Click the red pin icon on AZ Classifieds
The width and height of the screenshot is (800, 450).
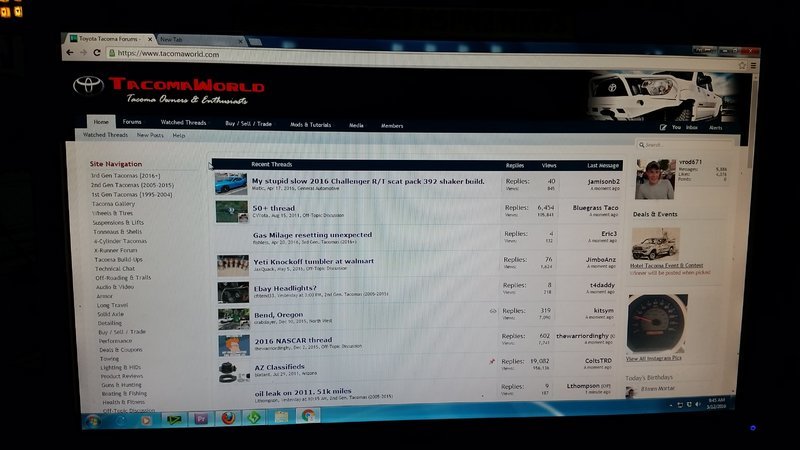pyautogui.click(x=492, y=361)
